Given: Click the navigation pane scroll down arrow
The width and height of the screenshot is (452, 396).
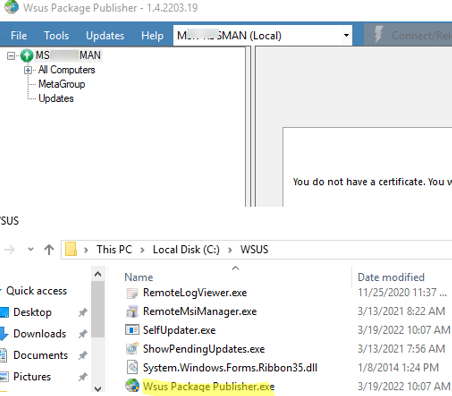Looking at the screenshot, I should [x=98, y=388].
